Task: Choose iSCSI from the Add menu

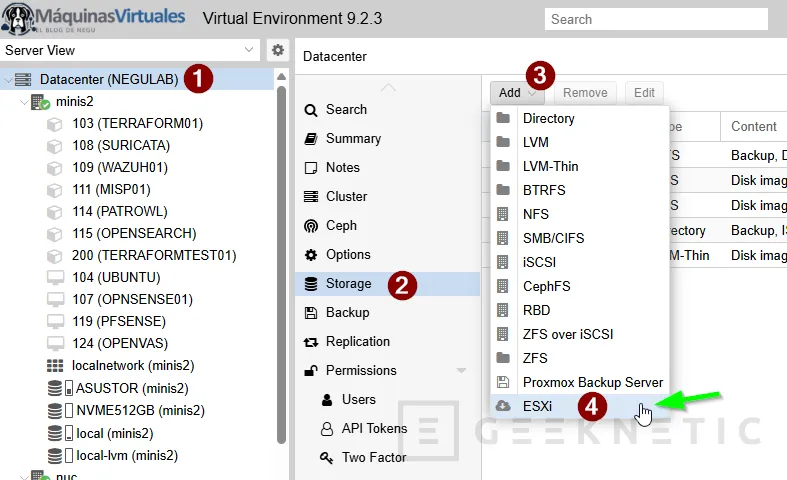Action: pyautogui.click(x=580, y=263)
